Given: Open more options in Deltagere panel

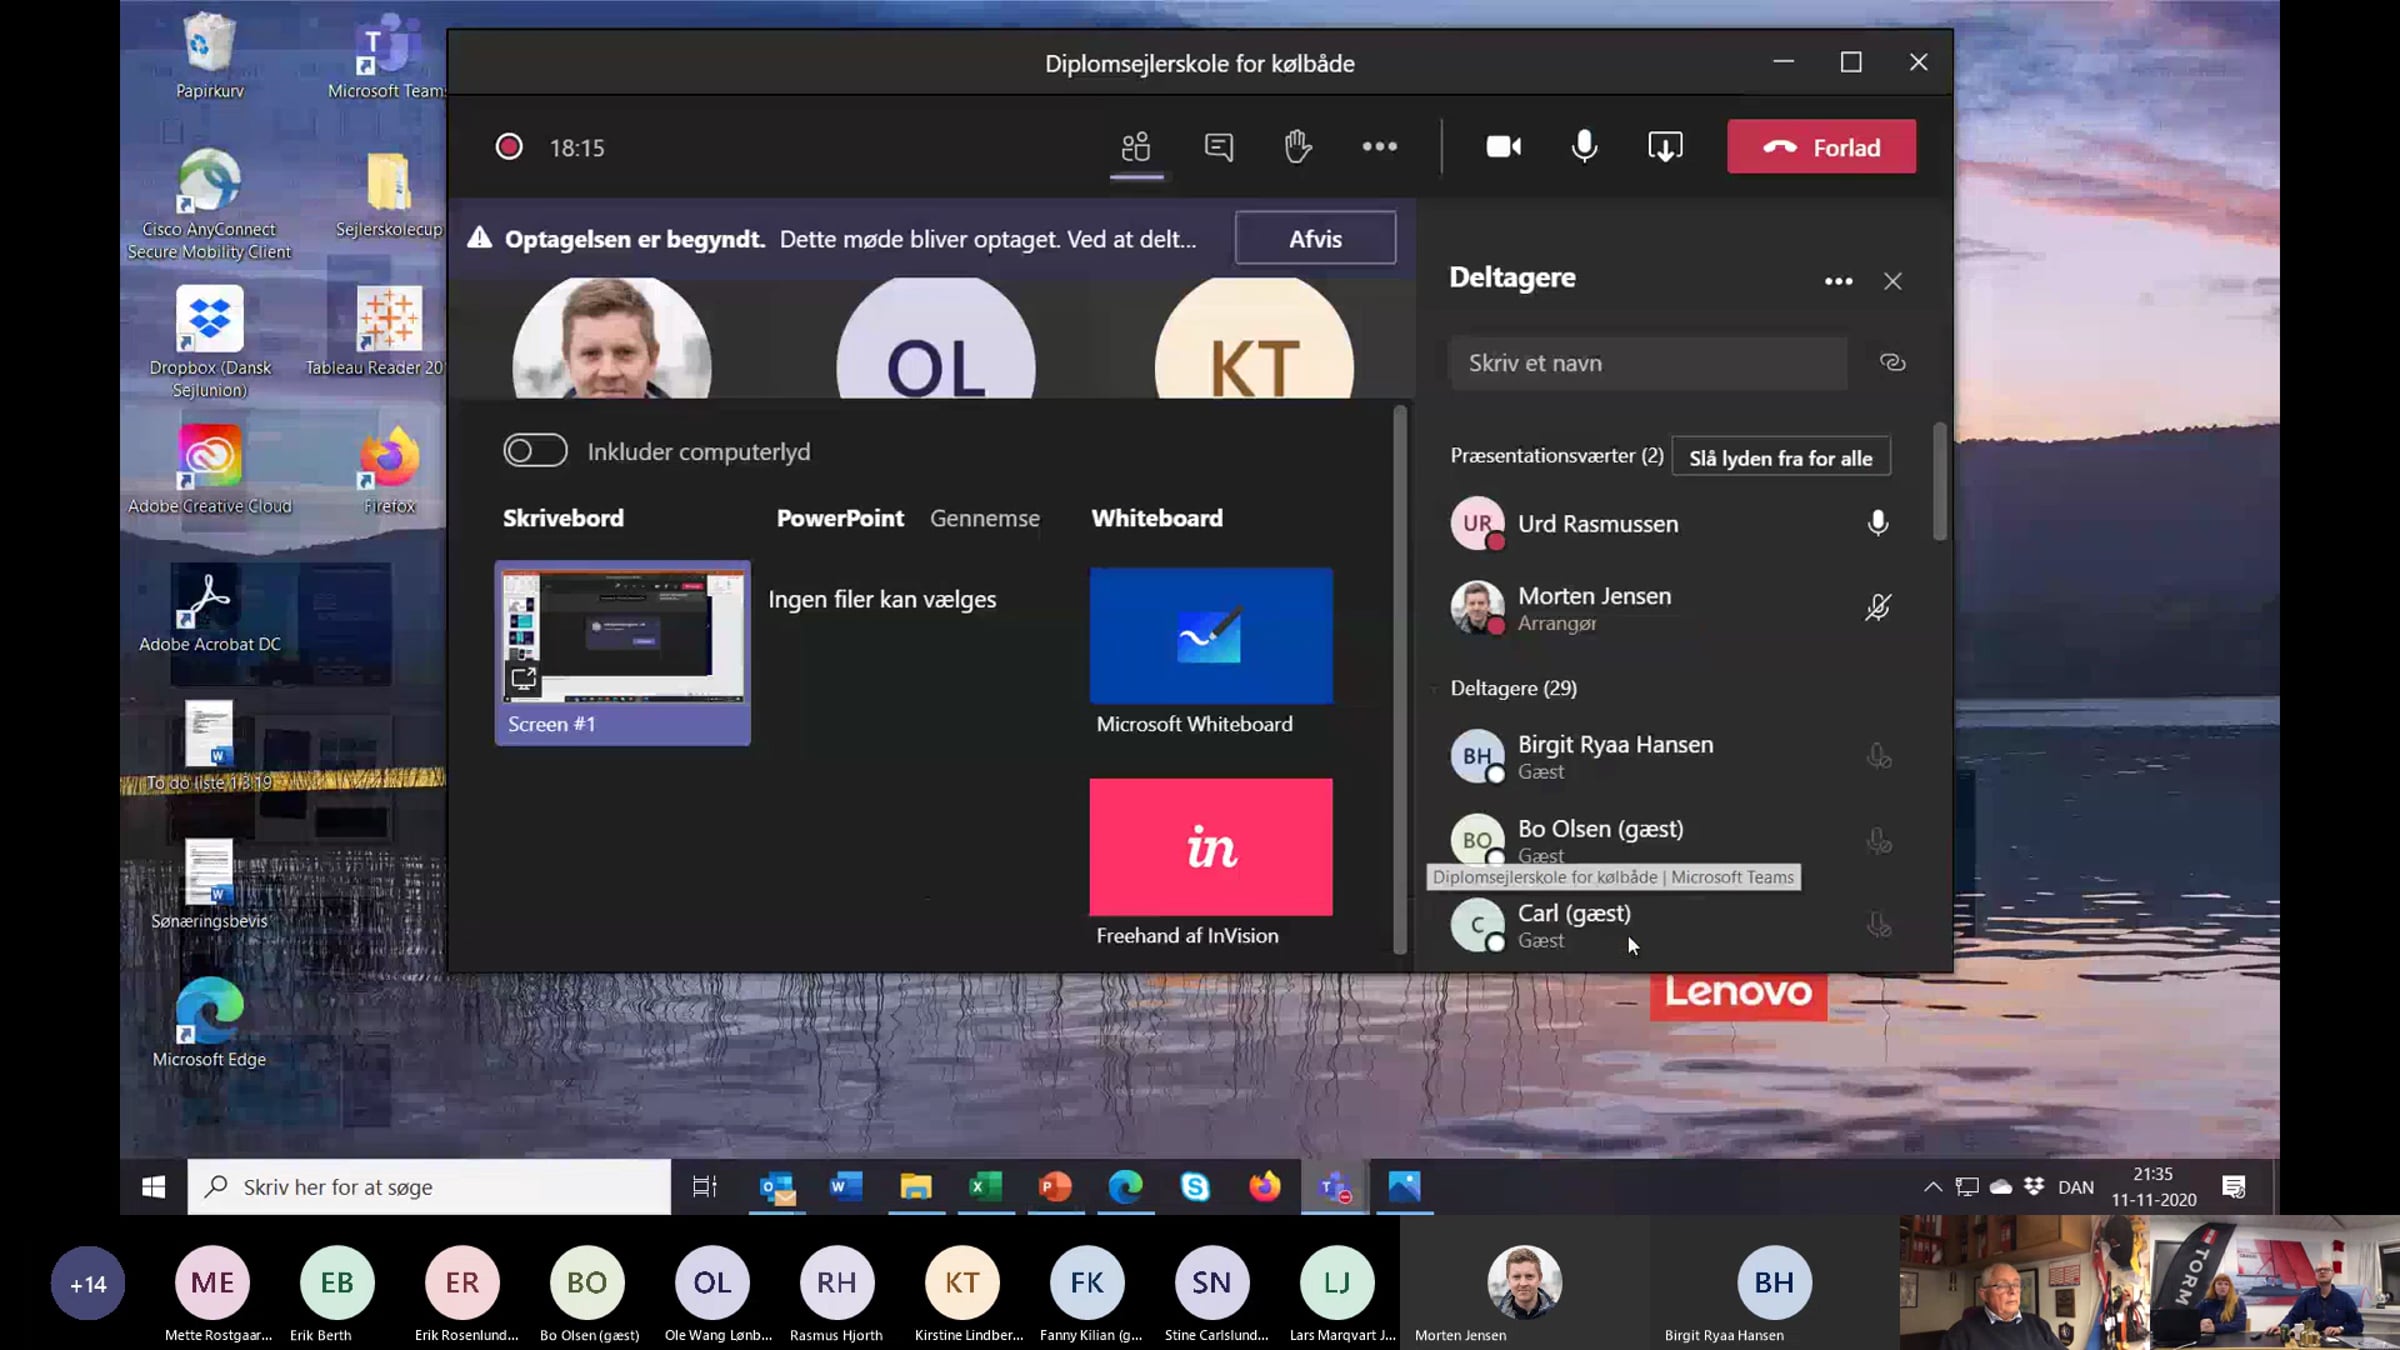Looking at the screenshot, I should 1838,282.
